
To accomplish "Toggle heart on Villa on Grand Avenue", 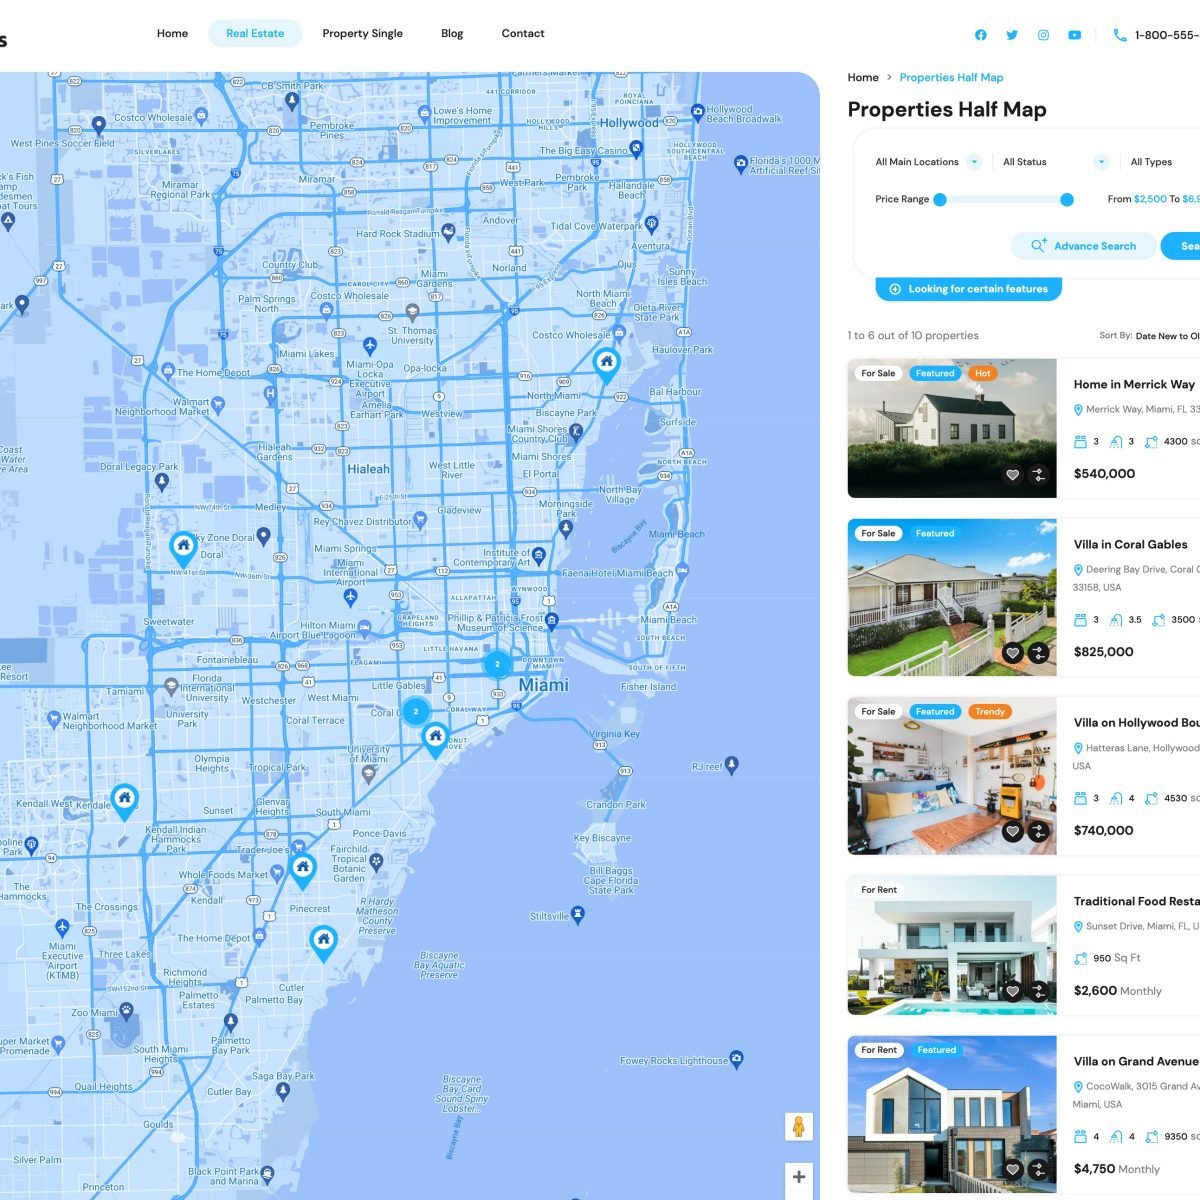I will 1012,1169.
